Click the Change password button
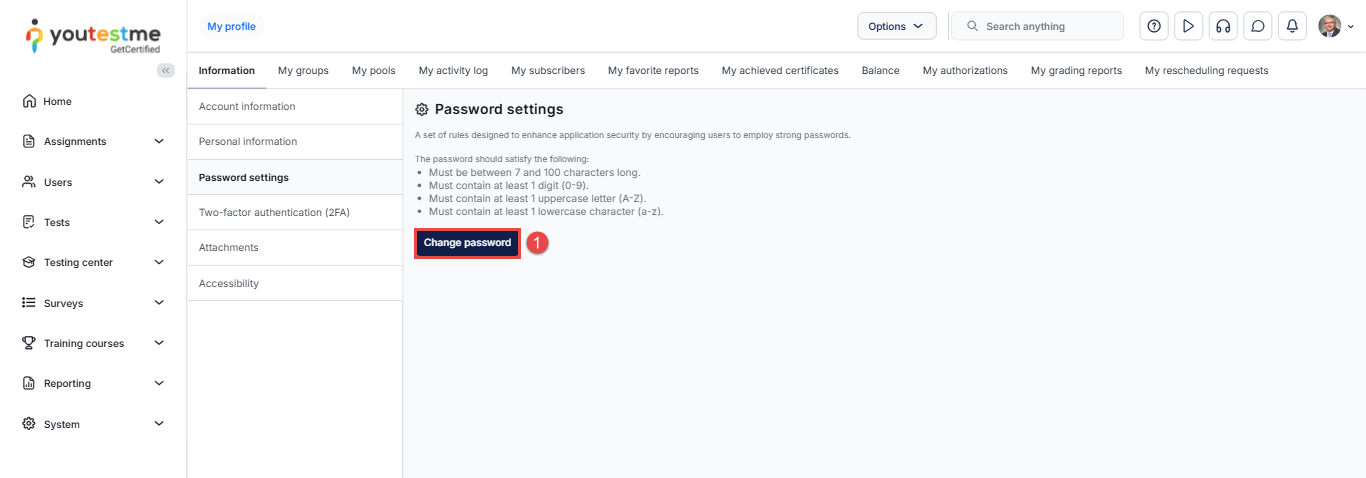 [x=467, y=243]
